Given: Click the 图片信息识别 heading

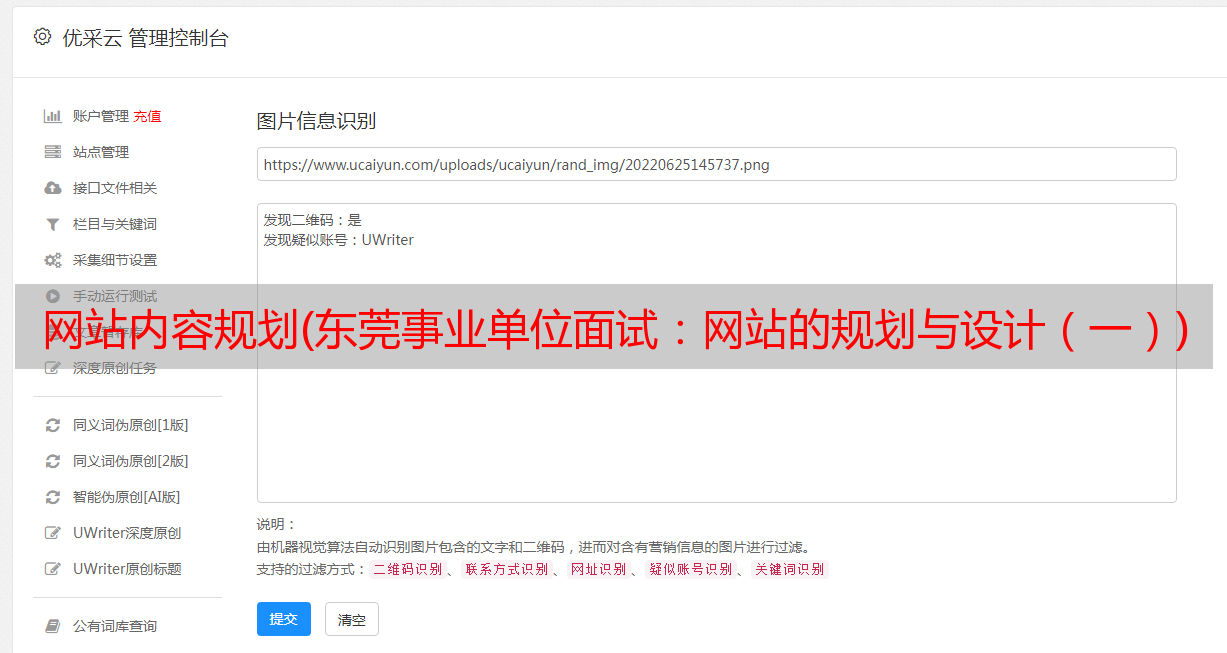Looking at the screenshot, I should tap(316, 121).
